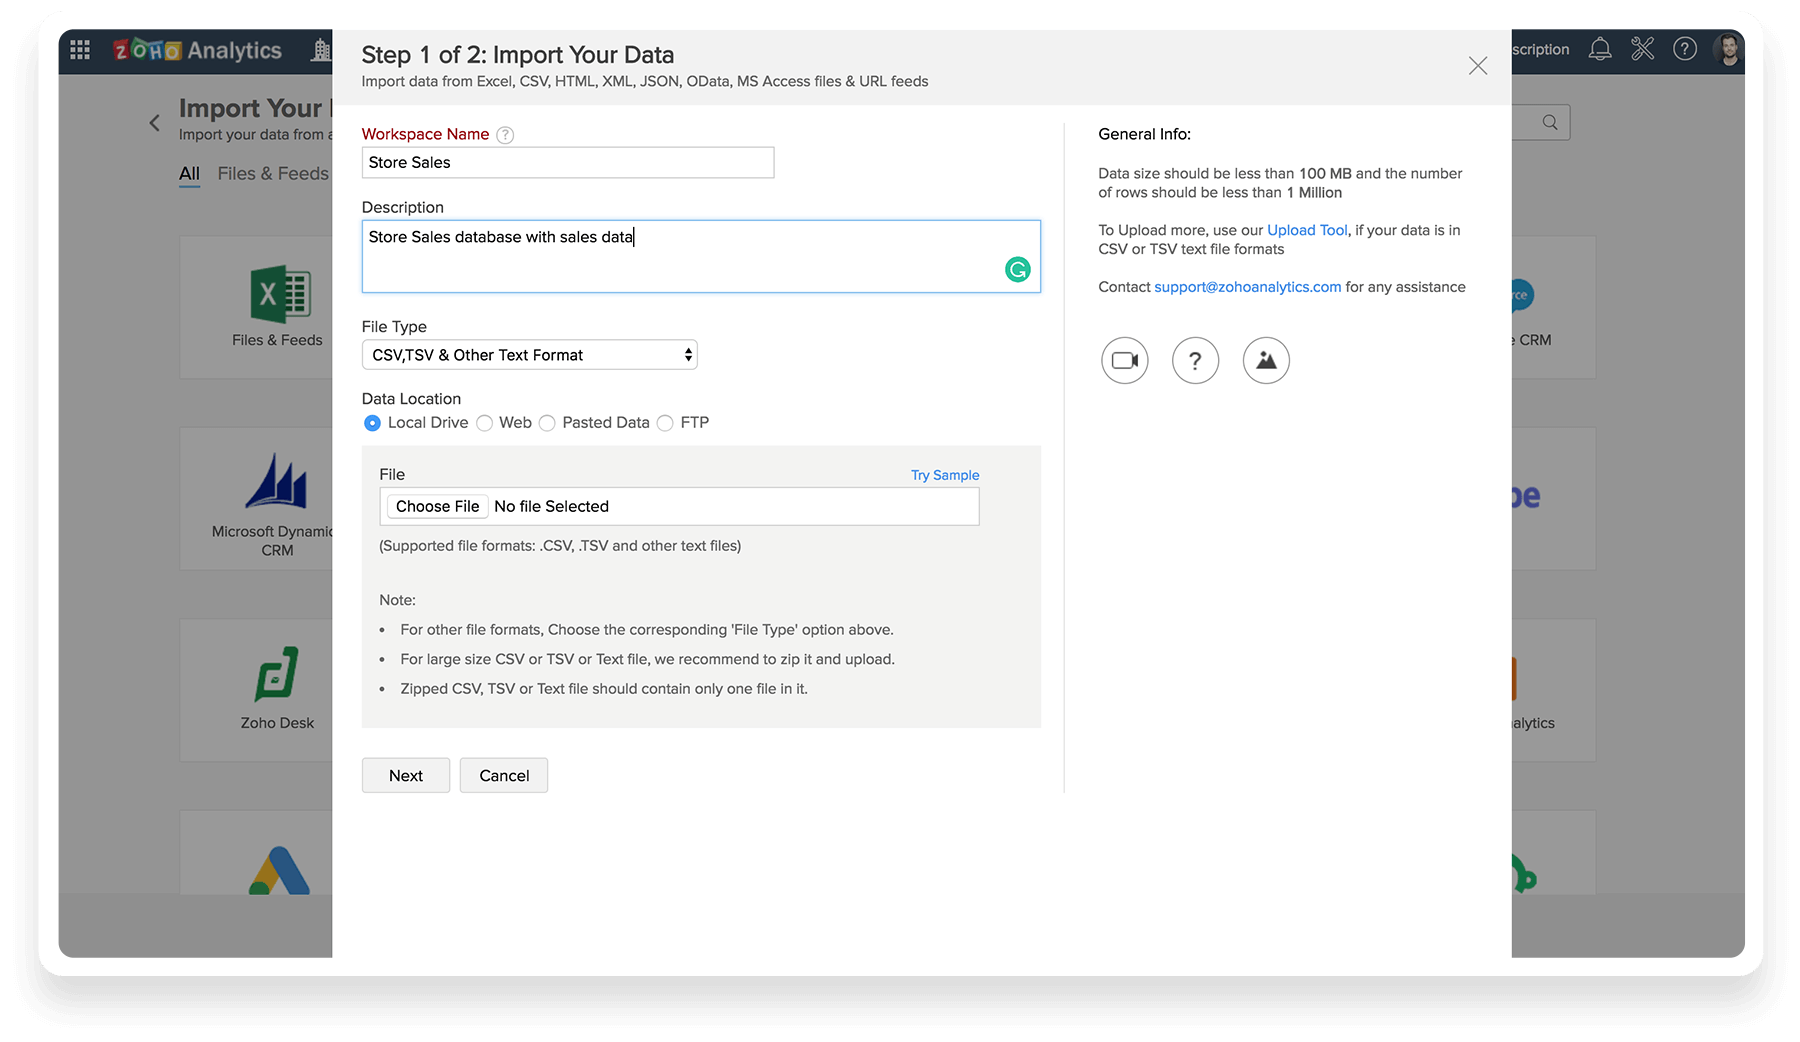Viewport: 1800px width, 1042px height.
Task: Go back using the left chevron
Action: coord(154,123)
